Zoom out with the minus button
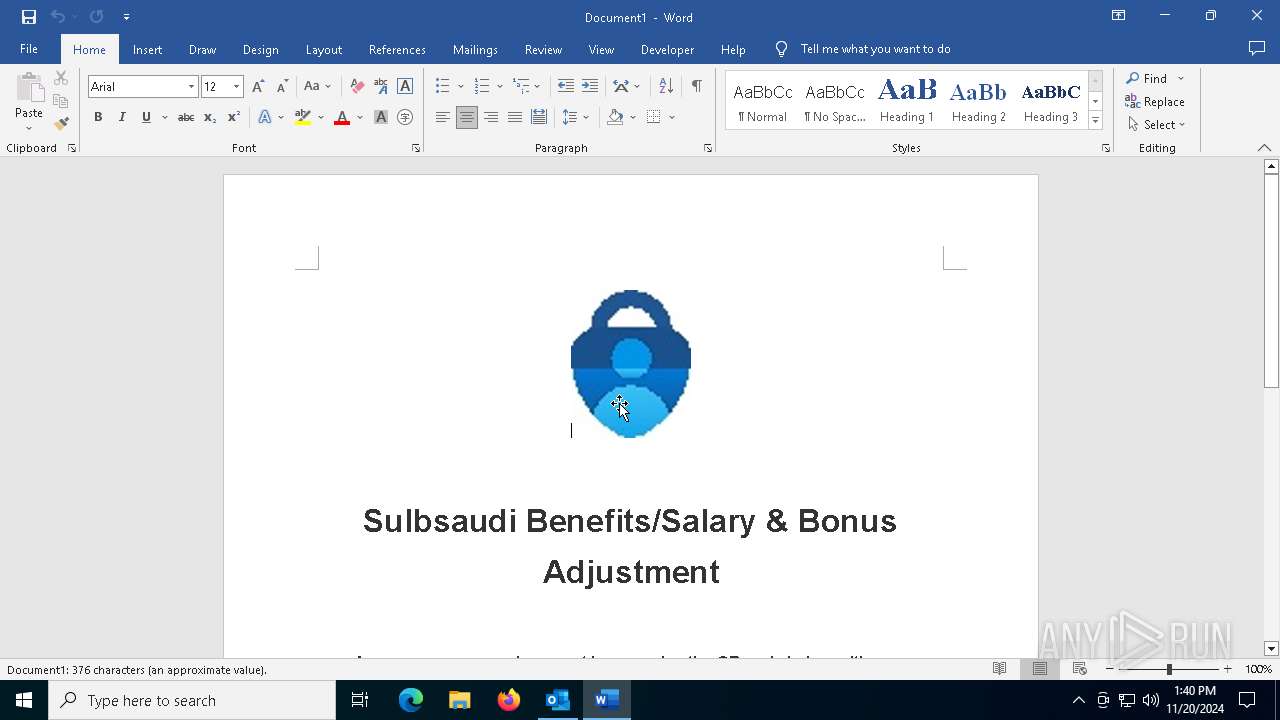Viewport: 1280px width, 720px height. click(1109, 669)
